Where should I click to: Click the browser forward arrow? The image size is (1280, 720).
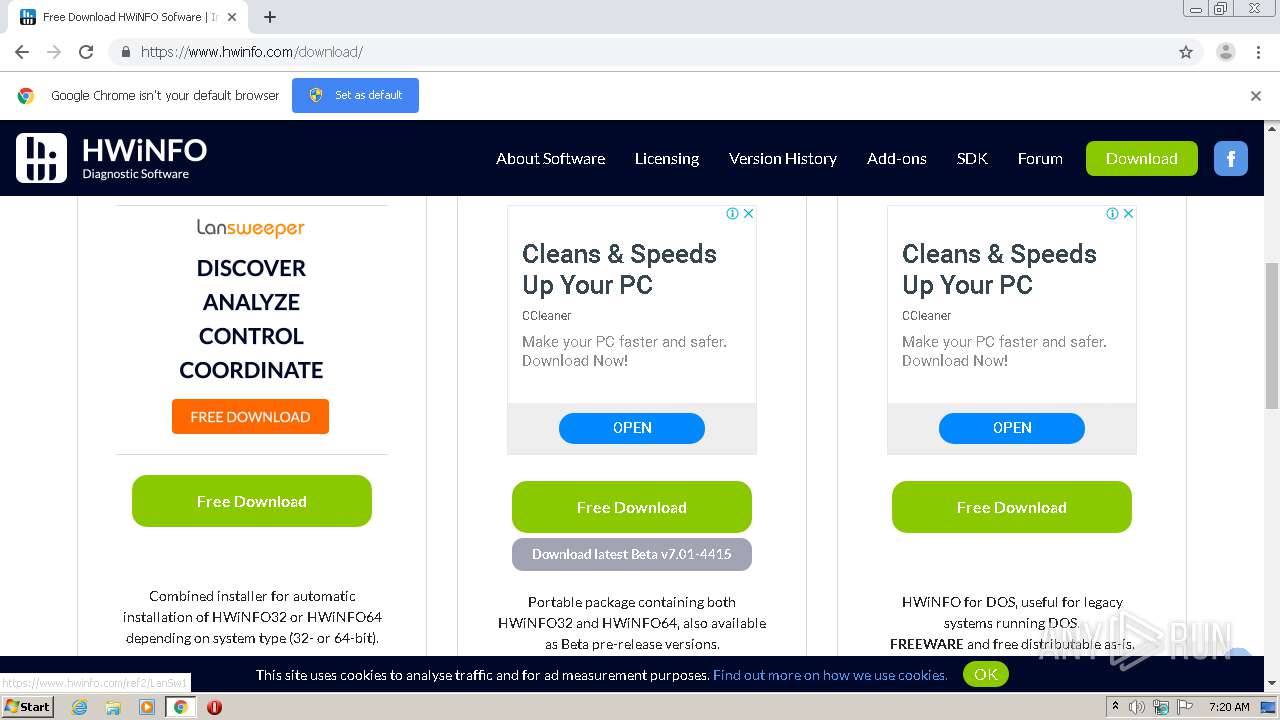[54, 52]
